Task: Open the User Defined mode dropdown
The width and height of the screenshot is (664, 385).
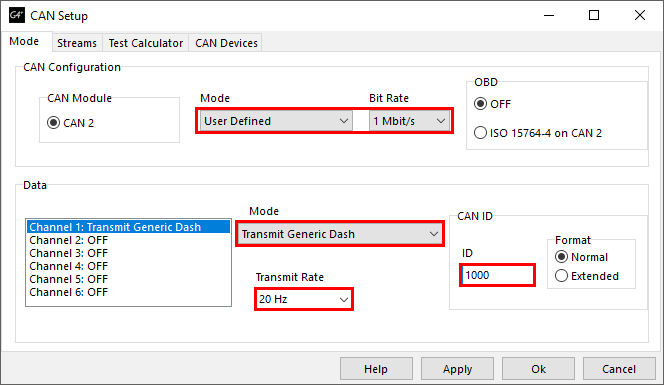Action: coord(276,121)
